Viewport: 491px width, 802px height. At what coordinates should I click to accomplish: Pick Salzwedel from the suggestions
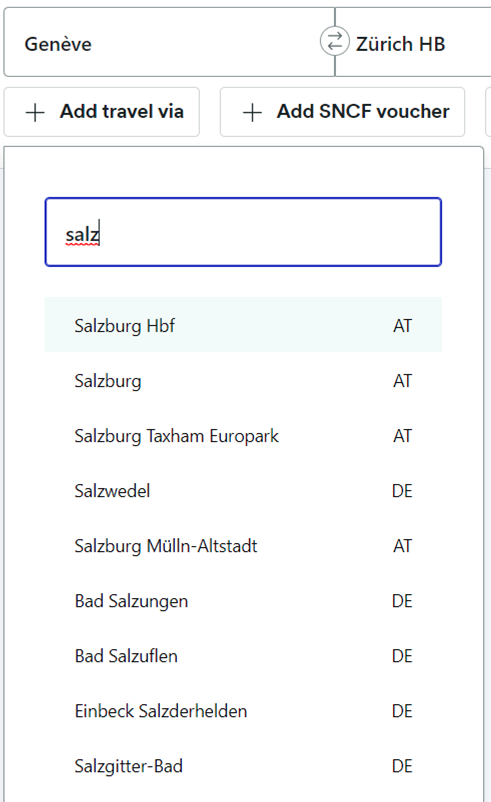pos(243,491)
